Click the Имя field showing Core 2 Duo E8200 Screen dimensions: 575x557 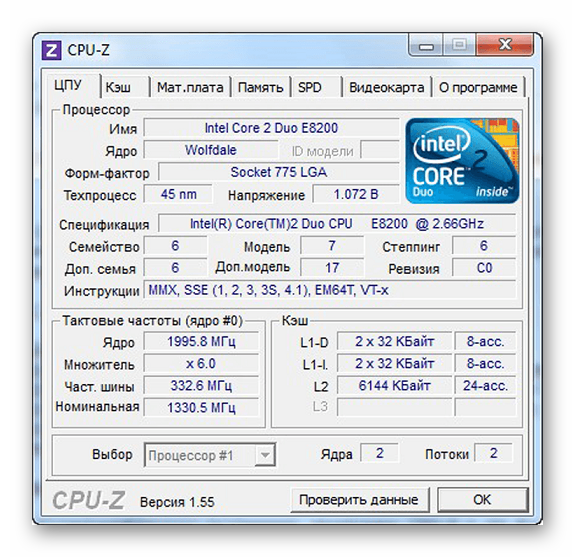[271, 128]
